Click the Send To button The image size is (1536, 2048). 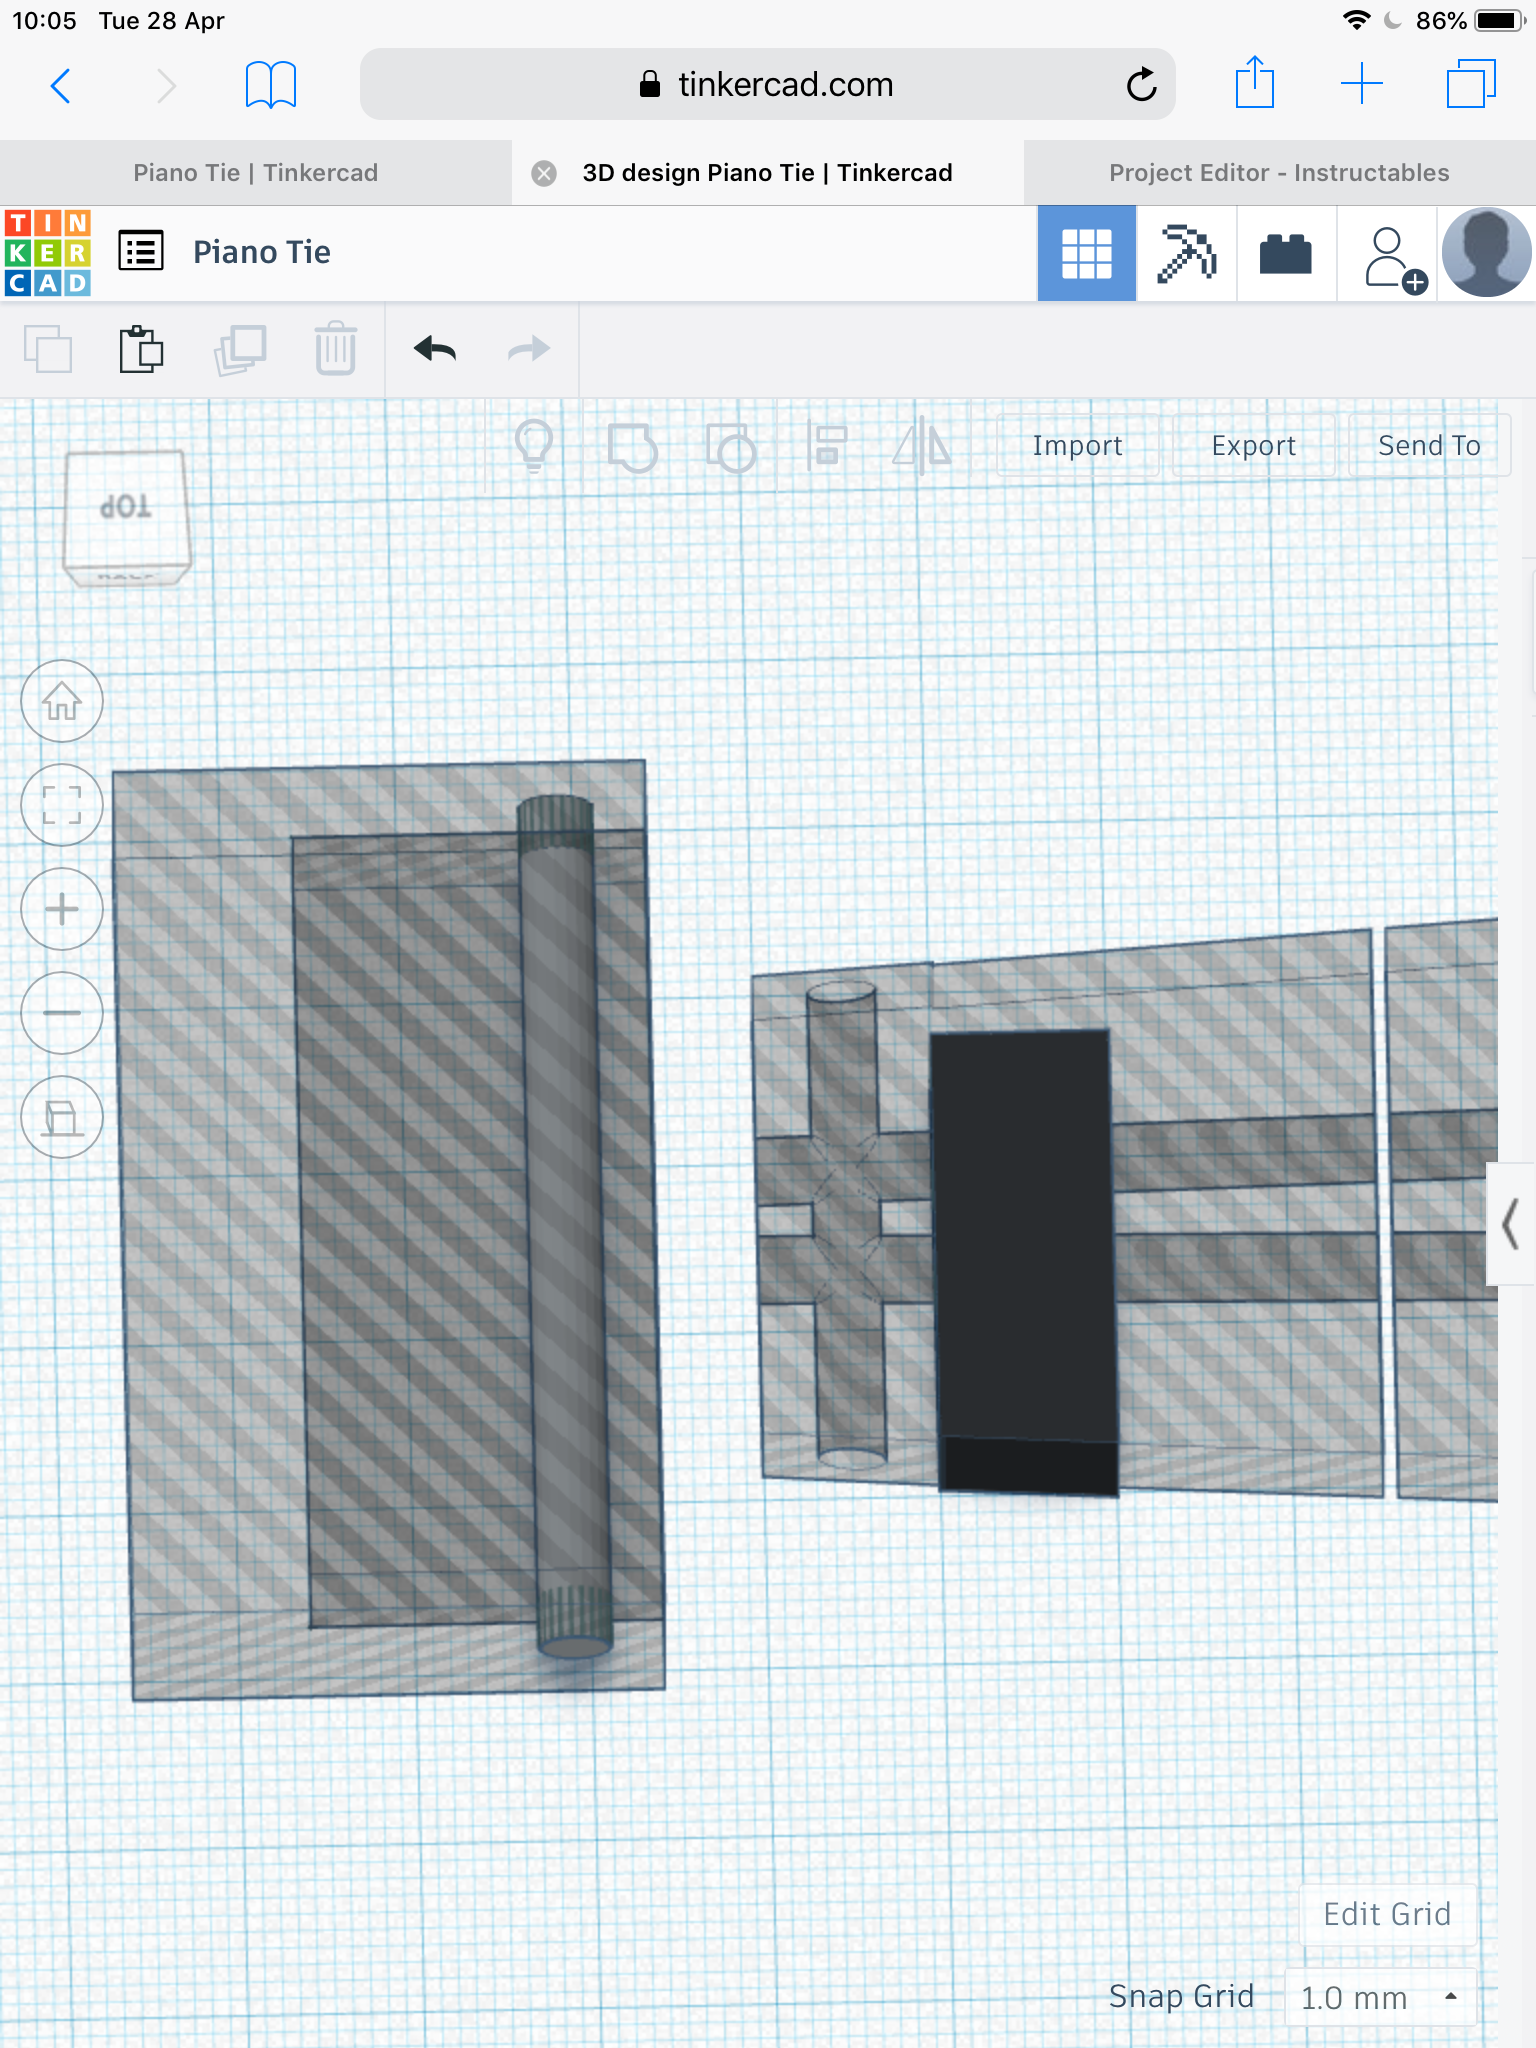tap(1429, 446)
